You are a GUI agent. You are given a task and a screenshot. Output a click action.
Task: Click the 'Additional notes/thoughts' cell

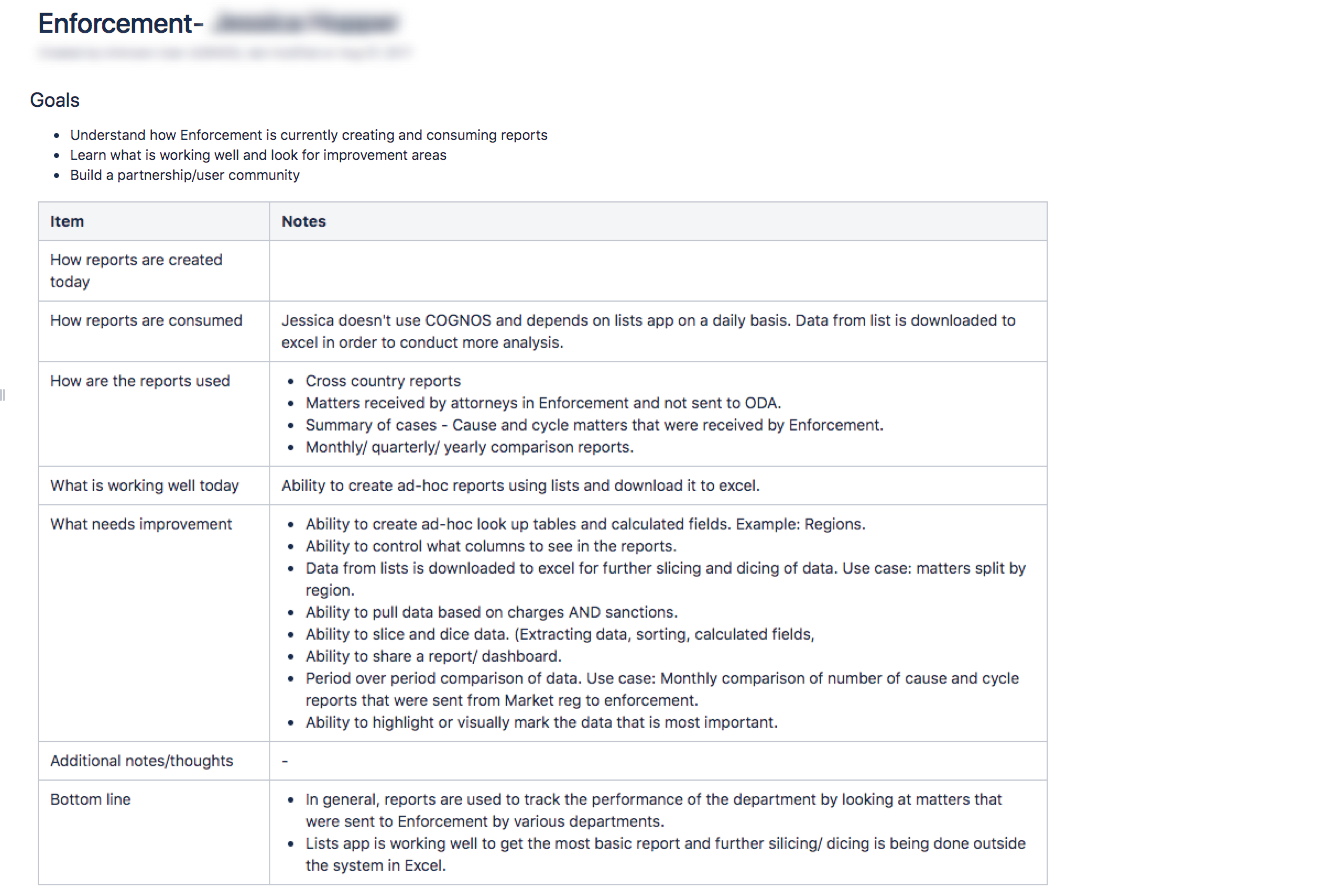pyautogui.click(x=141, y=760)
